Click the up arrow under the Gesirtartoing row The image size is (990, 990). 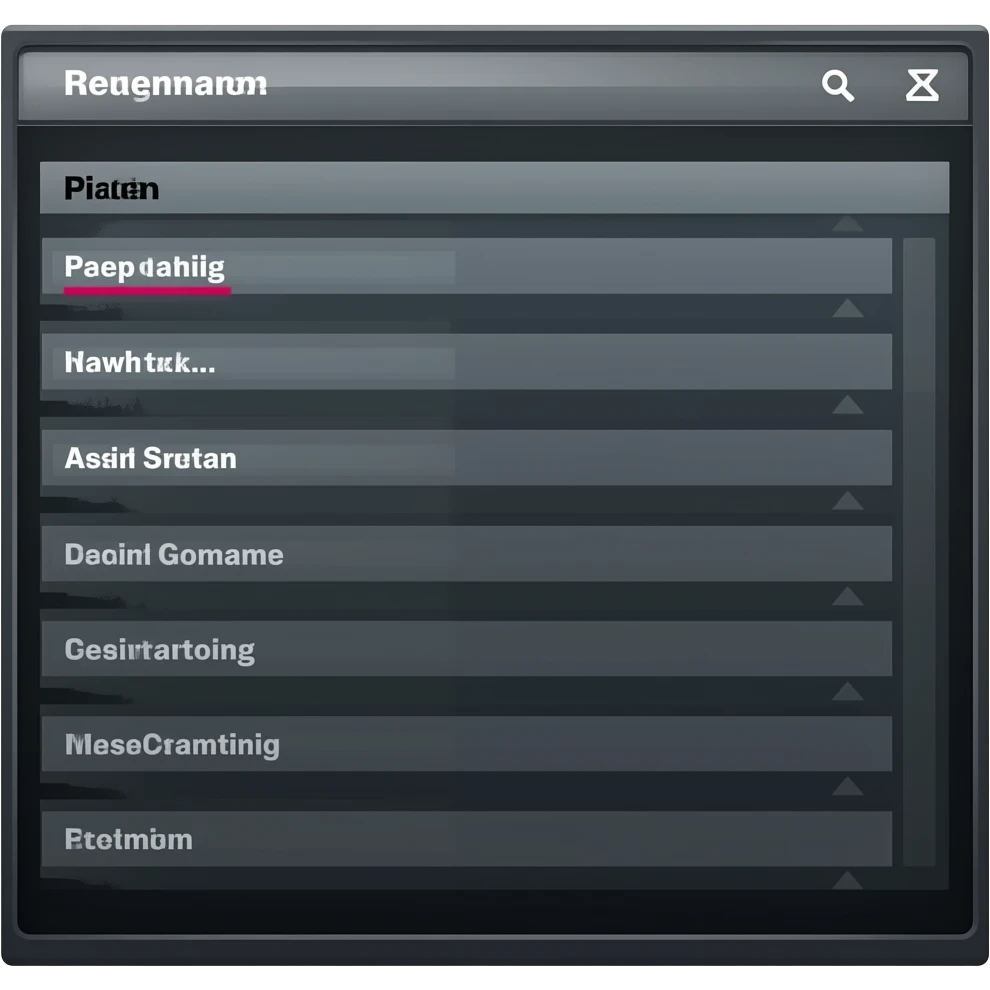pyautogui.click(x=847, y=691)
